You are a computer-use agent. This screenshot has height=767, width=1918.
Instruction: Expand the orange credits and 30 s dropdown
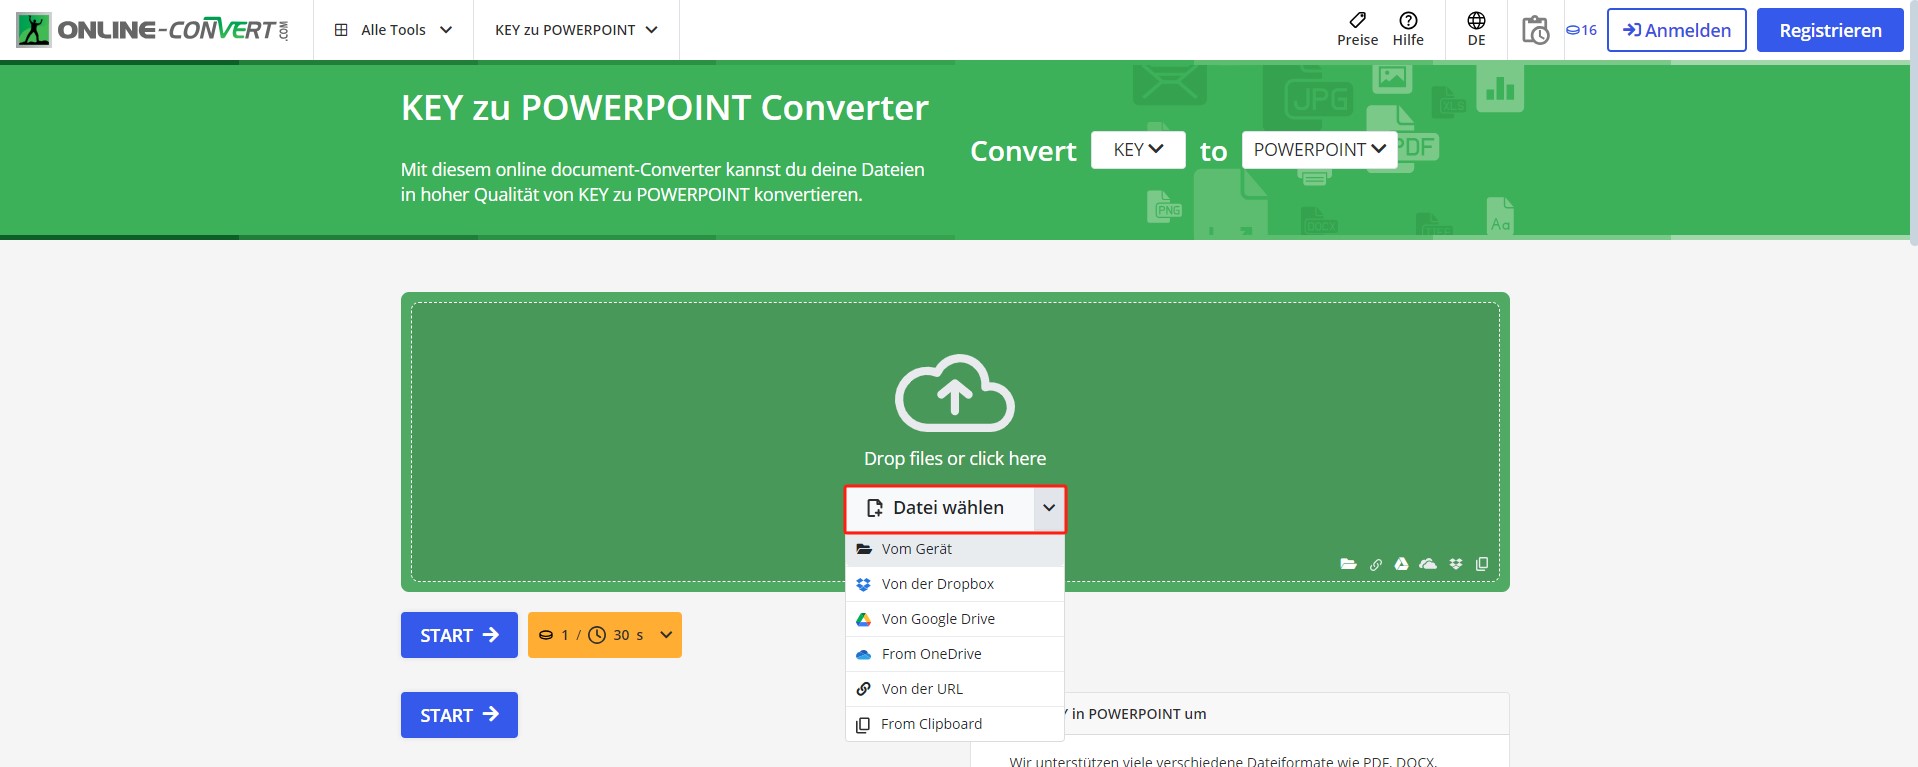pos(605,635)
